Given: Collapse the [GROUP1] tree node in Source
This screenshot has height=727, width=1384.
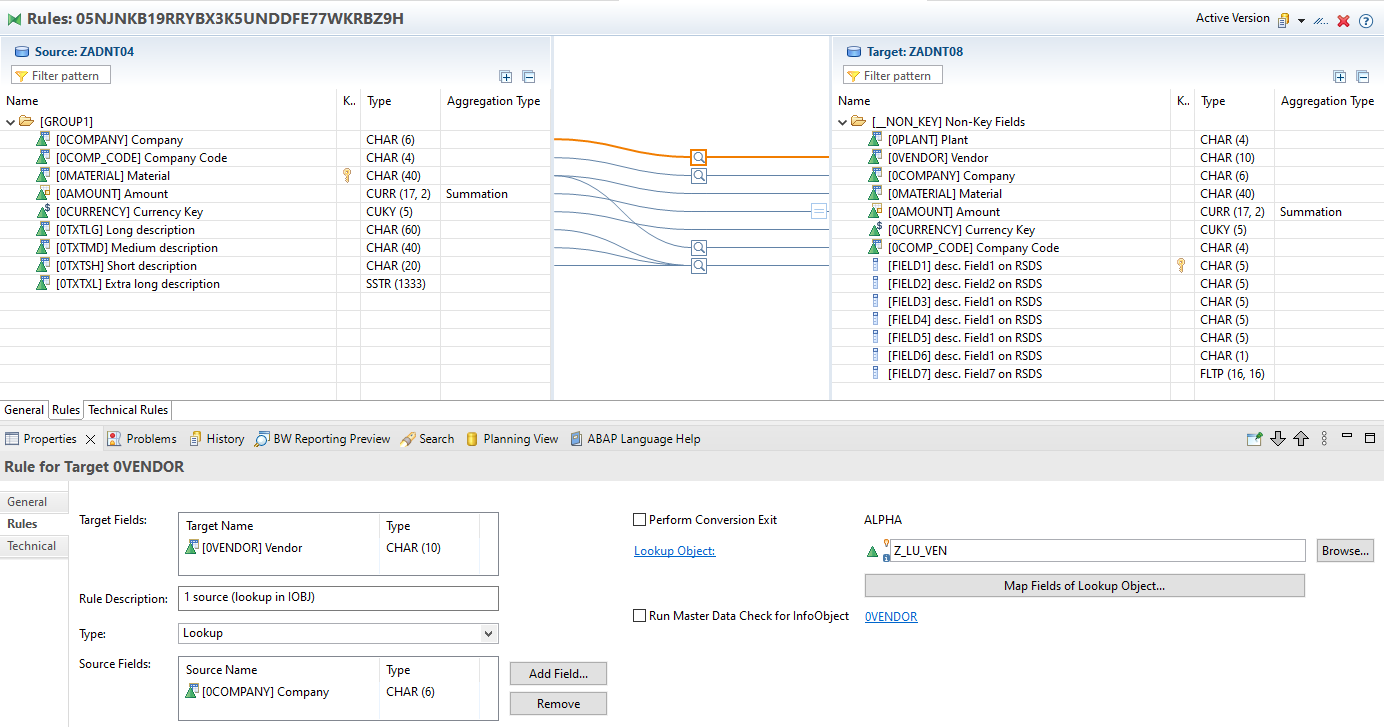Looking at the screenshot, I should (x=11, y=122).
